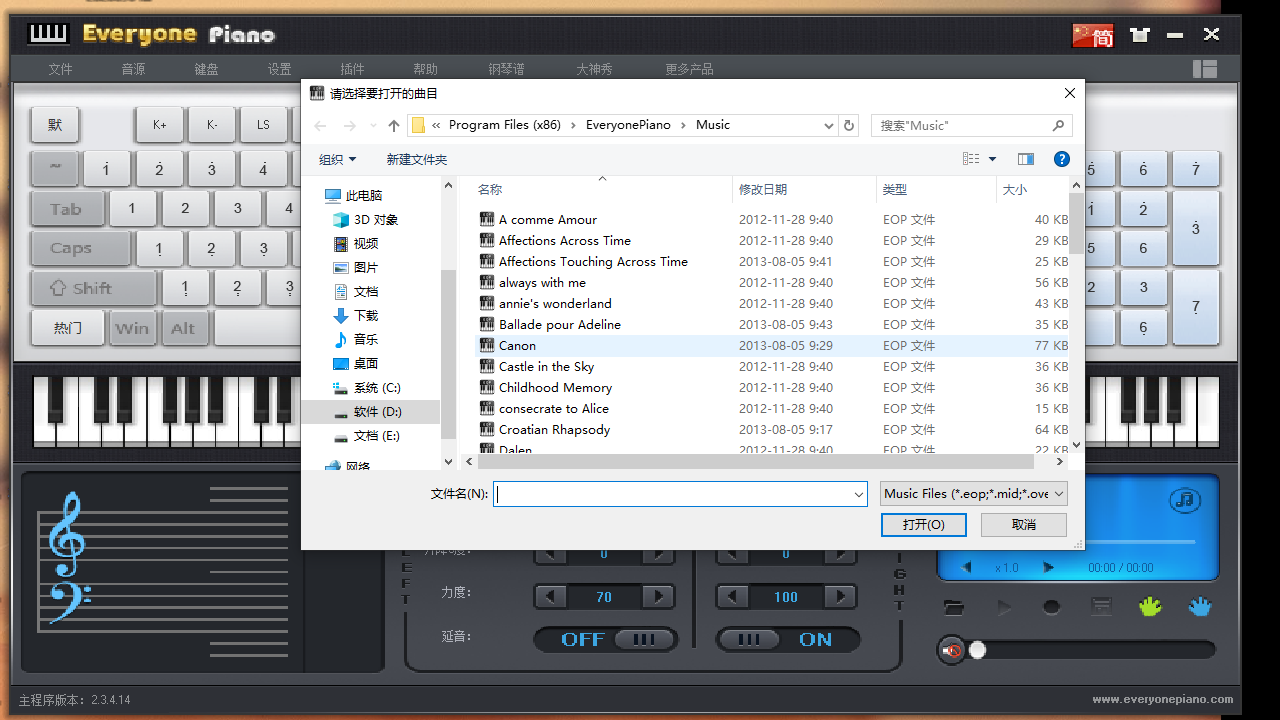
Task: Click the 搜索"Music" search box
Action: pos(972,125)
